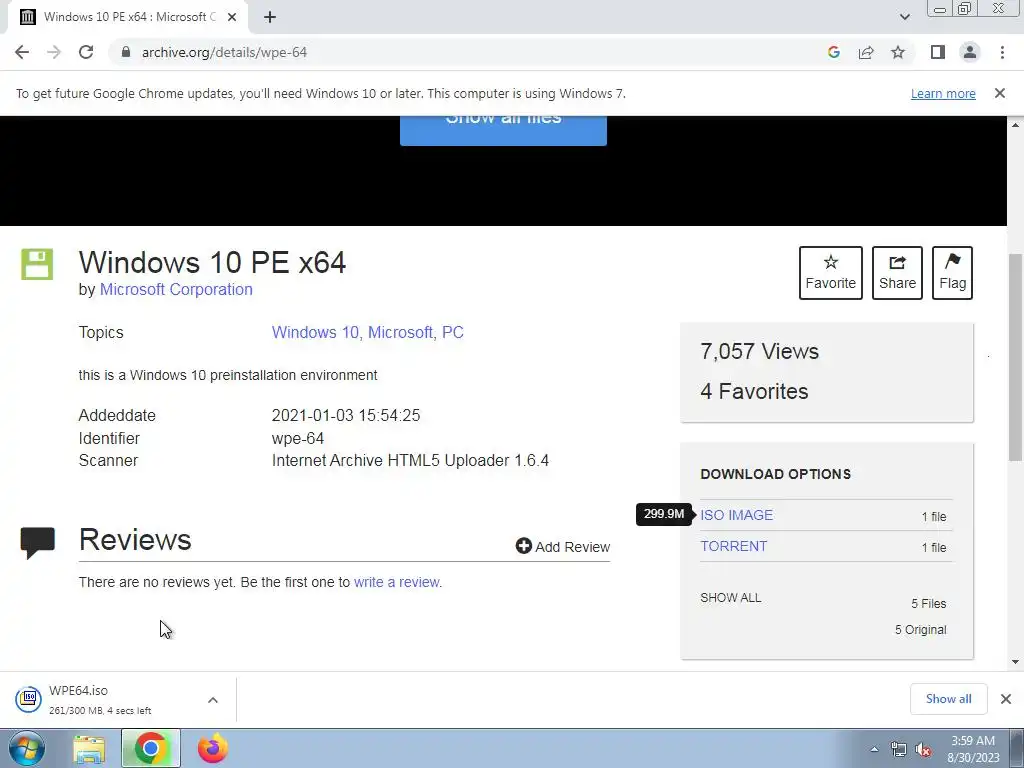Click the Share button on the item

897,273
